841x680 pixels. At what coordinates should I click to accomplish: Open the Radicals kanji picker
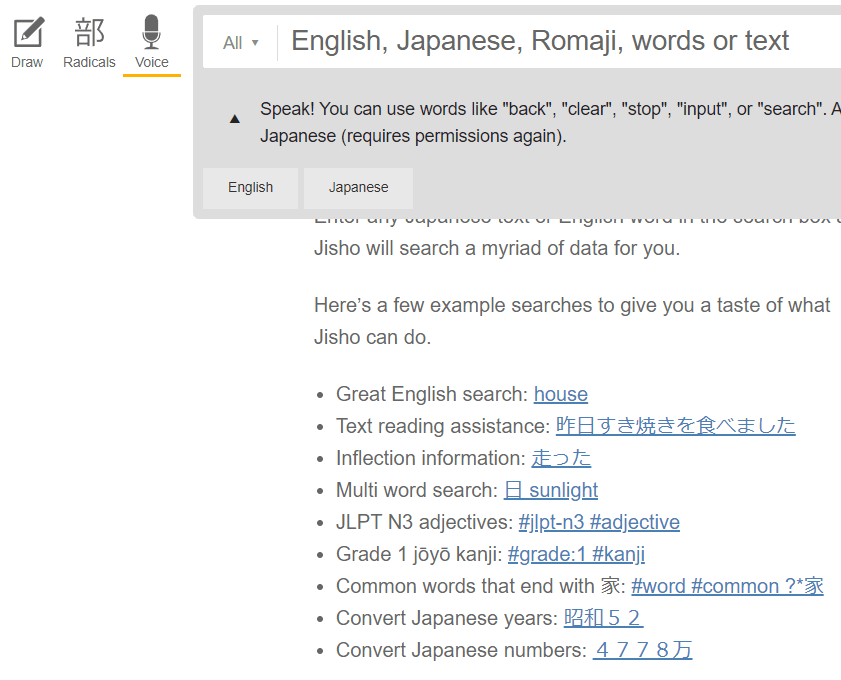coord(89,43)
